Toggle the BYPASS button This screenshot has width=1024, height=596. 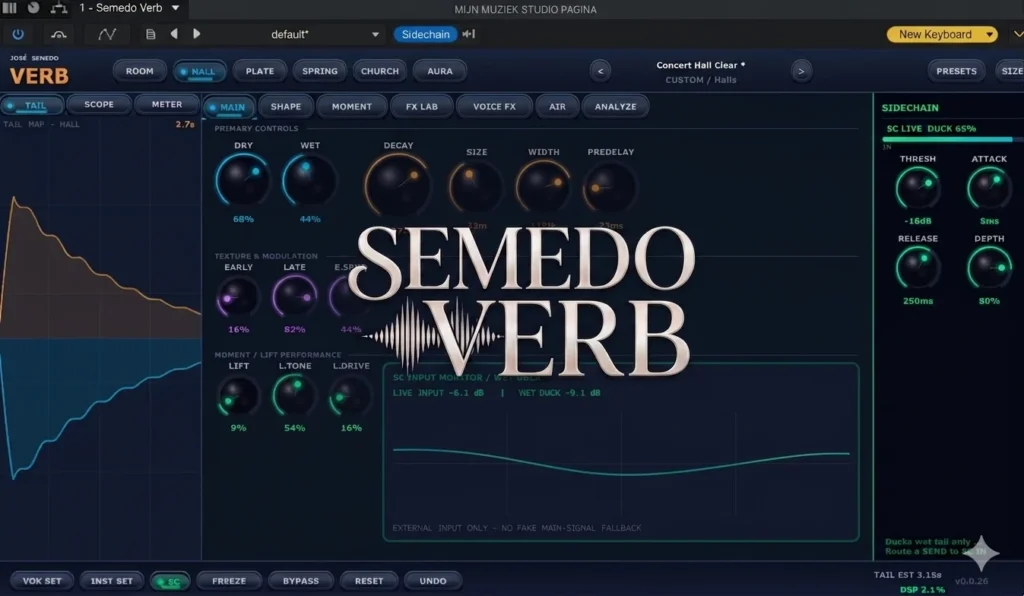click(301, 581)
